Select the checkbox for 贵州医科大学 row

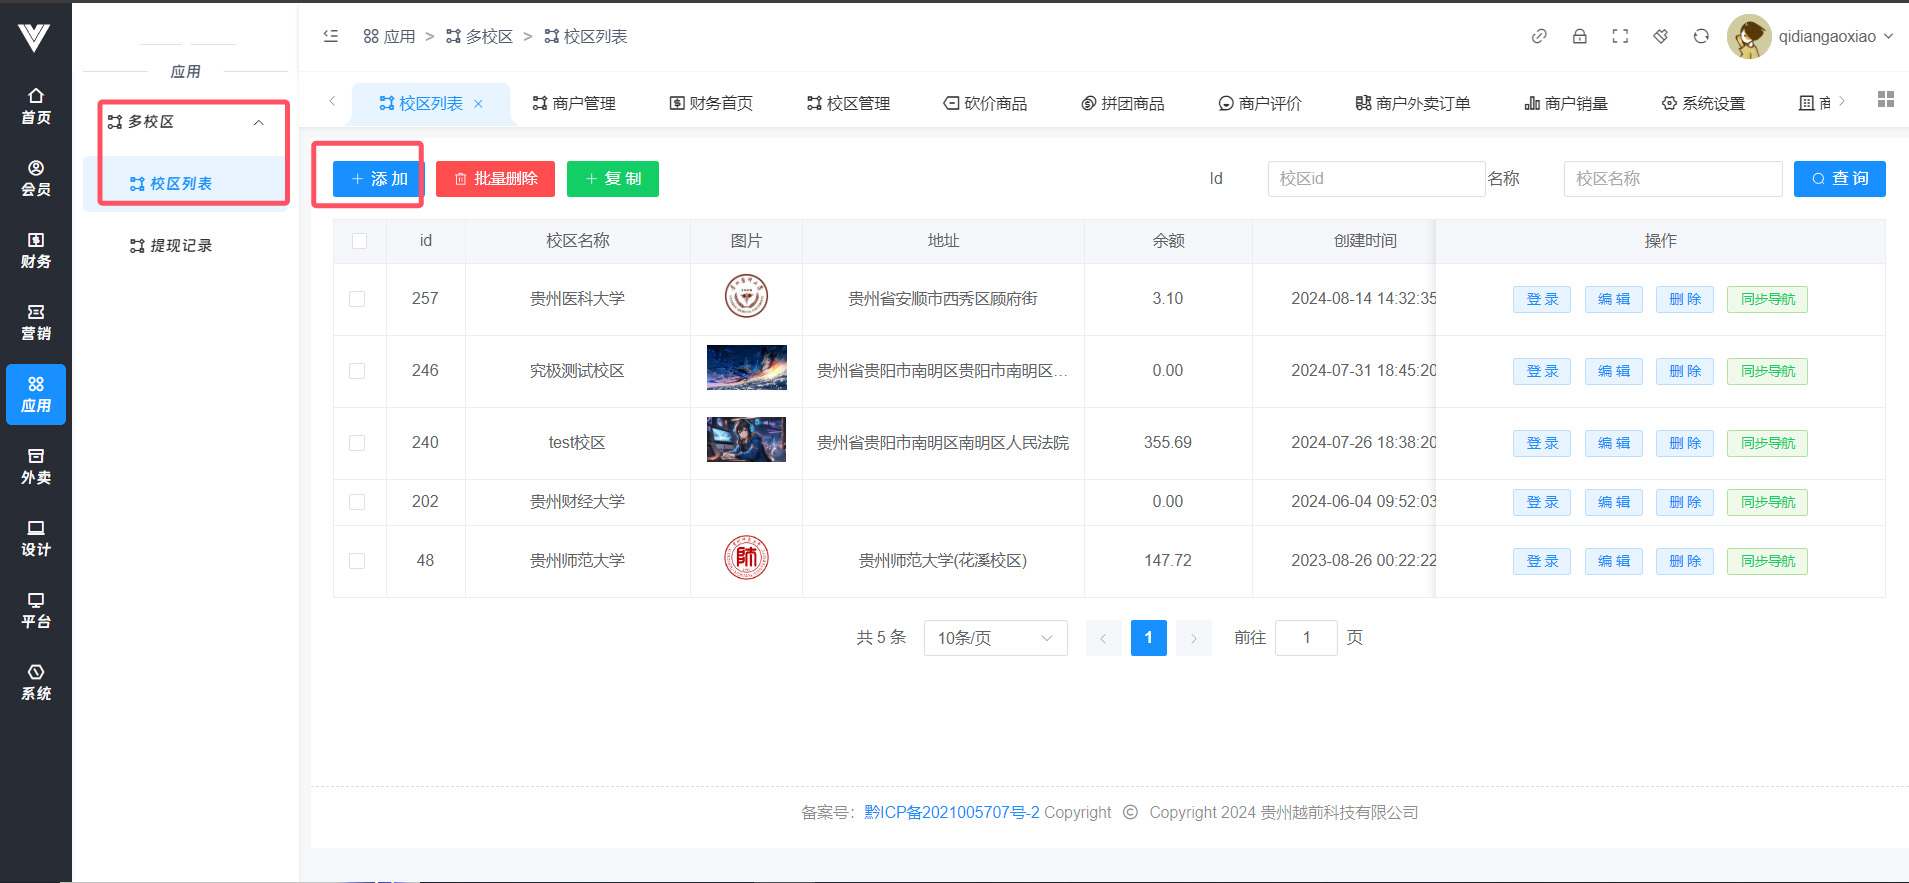(357, 299)
